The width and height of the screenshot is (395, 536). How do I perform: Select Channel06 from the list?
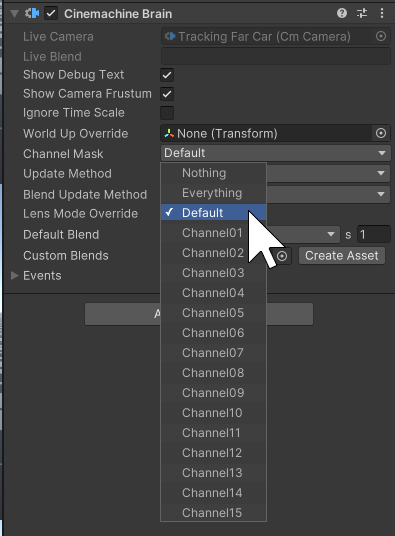pos(214,333)
